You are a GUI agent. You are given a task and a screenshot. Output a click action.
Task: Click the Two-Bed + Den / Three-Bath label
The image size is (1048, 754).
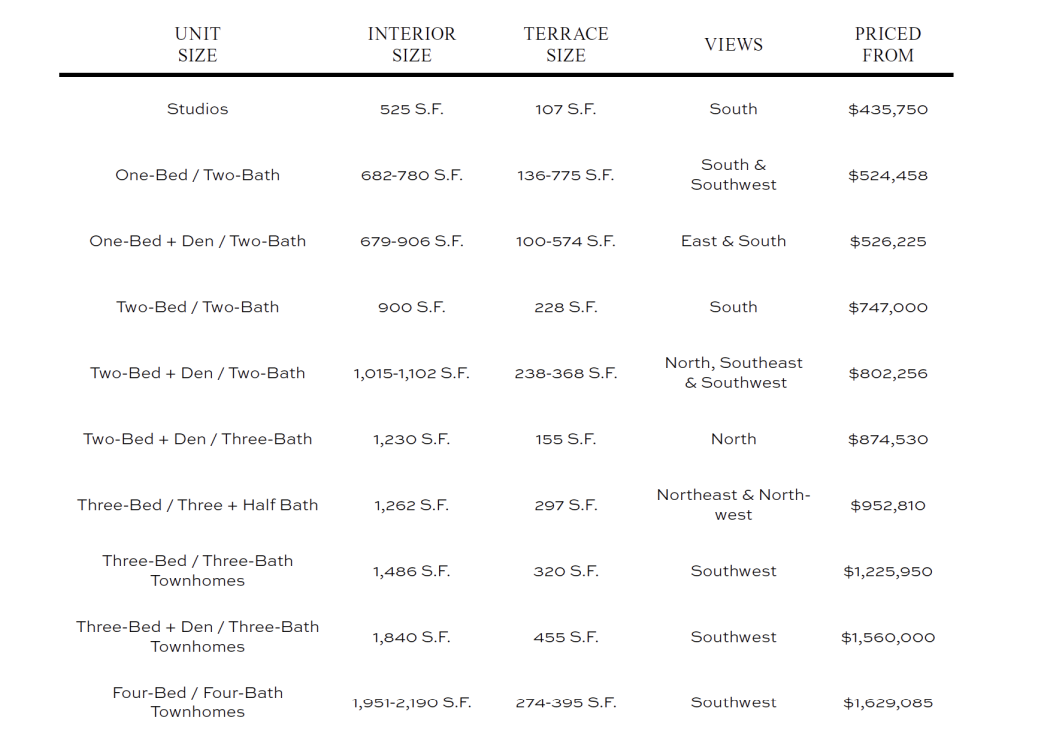click(197, 439)
